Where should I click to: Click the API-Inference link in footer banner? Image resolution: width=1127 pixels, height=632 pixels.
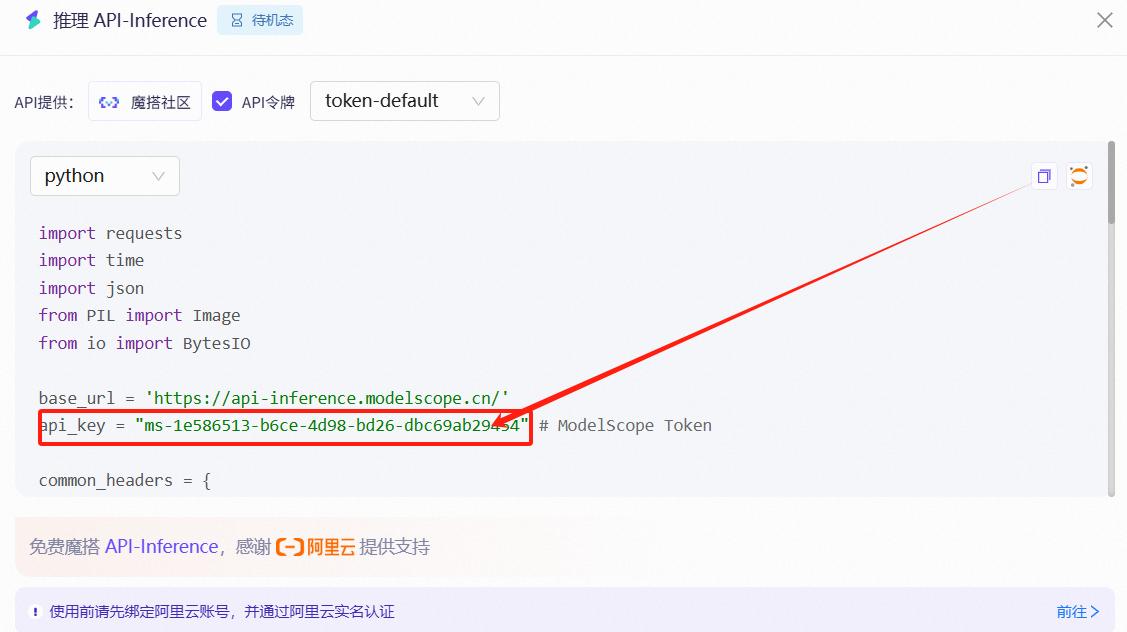pos(161,547)
